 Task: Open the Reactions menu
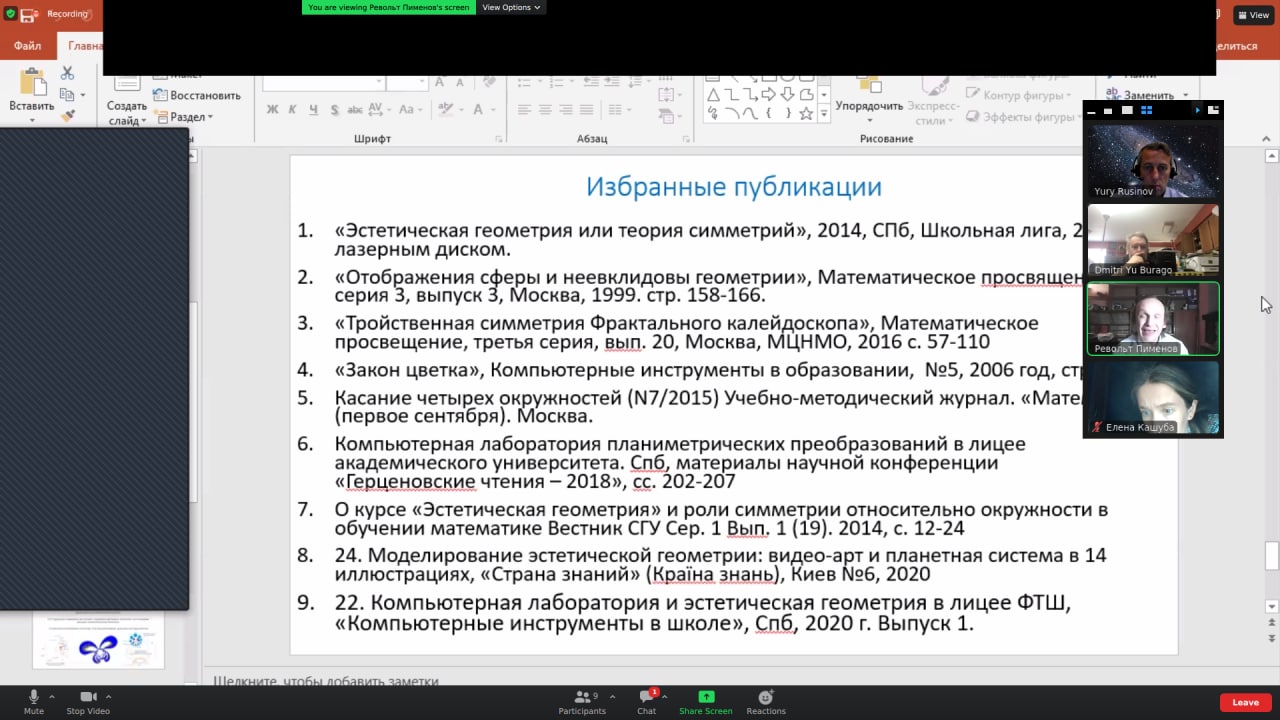point(765,698)
